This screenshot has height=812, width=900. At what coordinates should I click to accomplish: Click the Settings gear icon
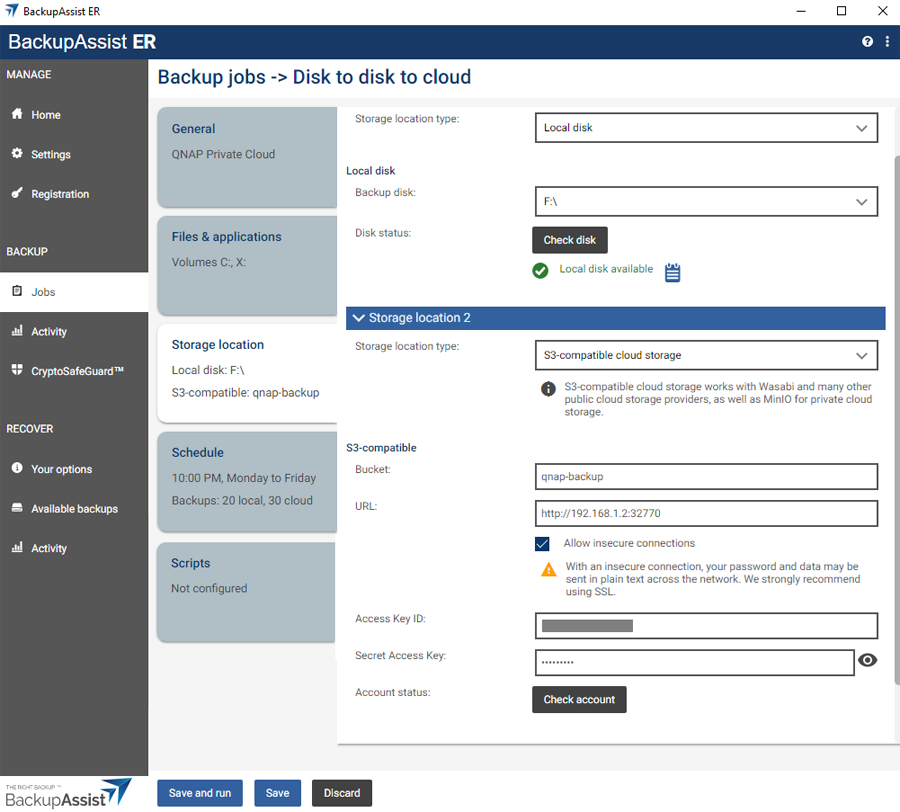[17, 153]
